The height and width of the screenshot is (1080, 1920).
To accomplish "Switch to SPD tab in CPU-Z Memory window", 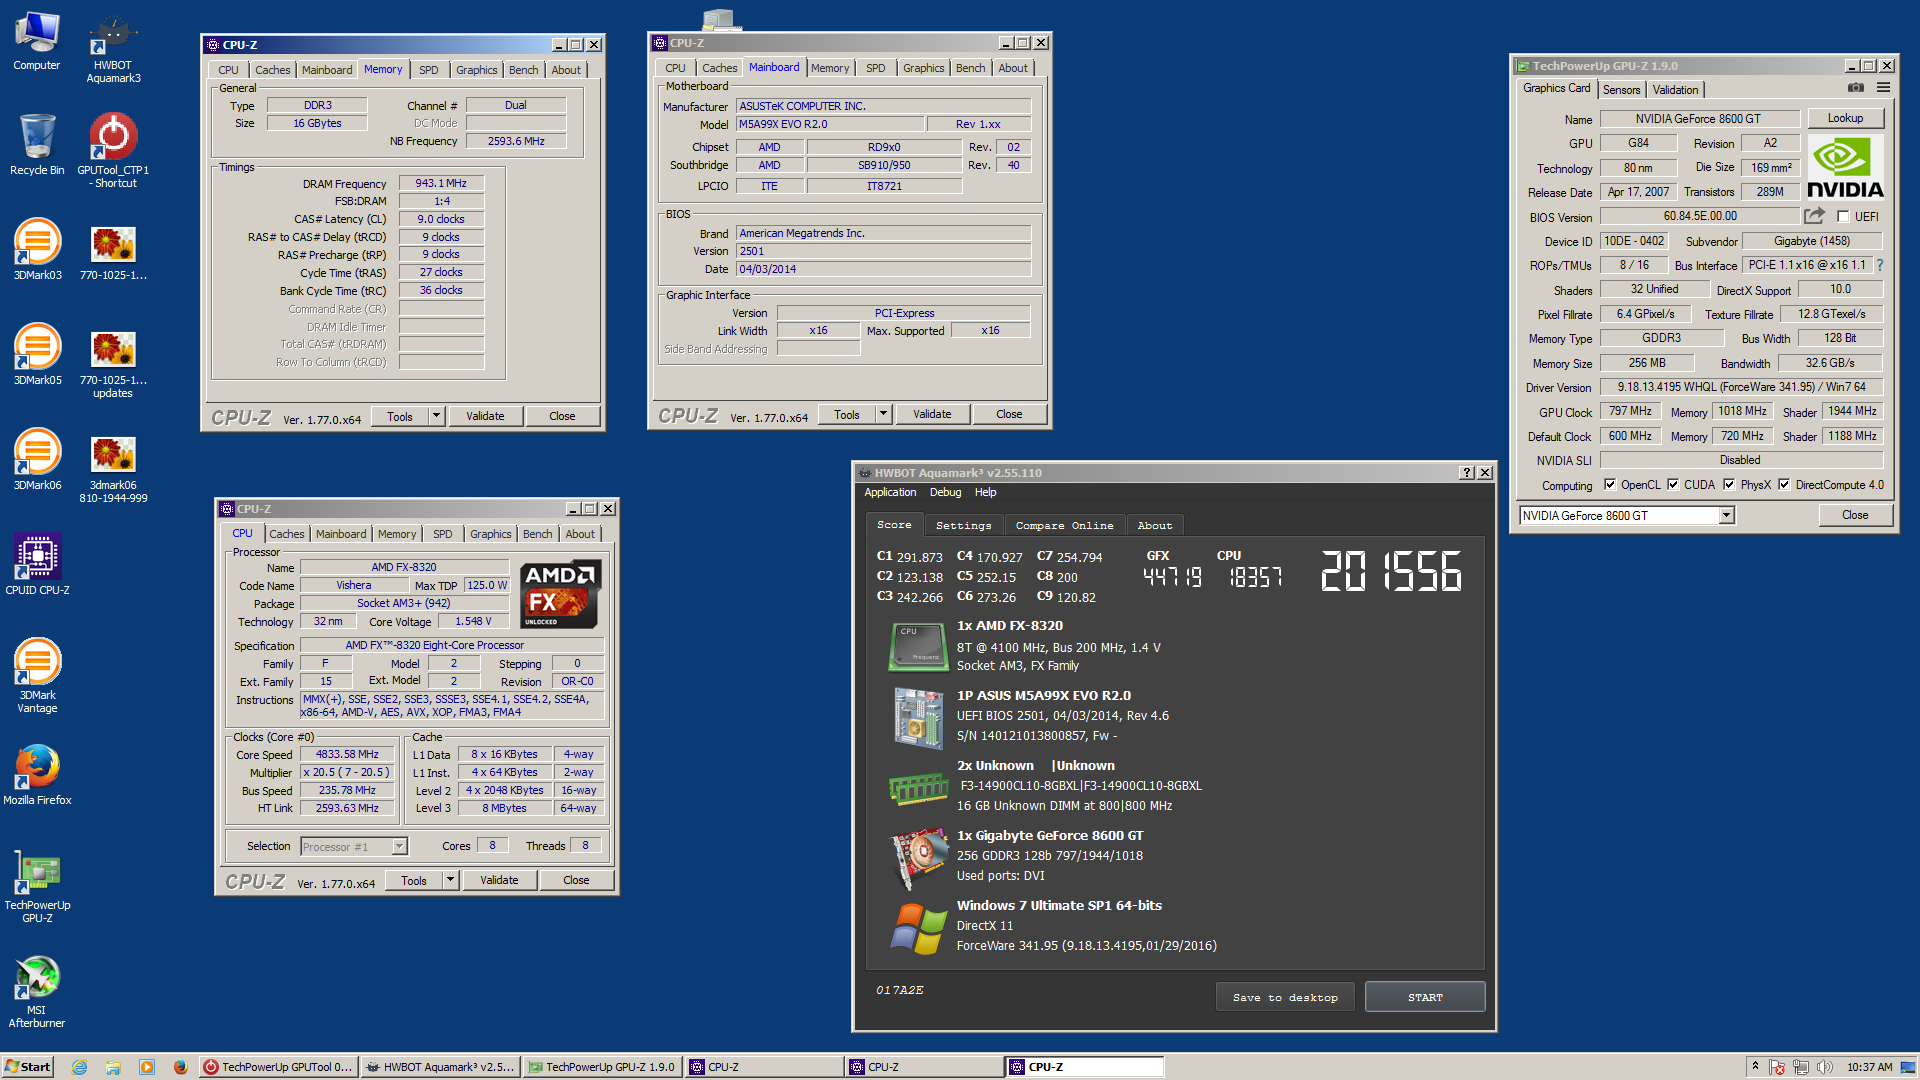I will [429, 70].
